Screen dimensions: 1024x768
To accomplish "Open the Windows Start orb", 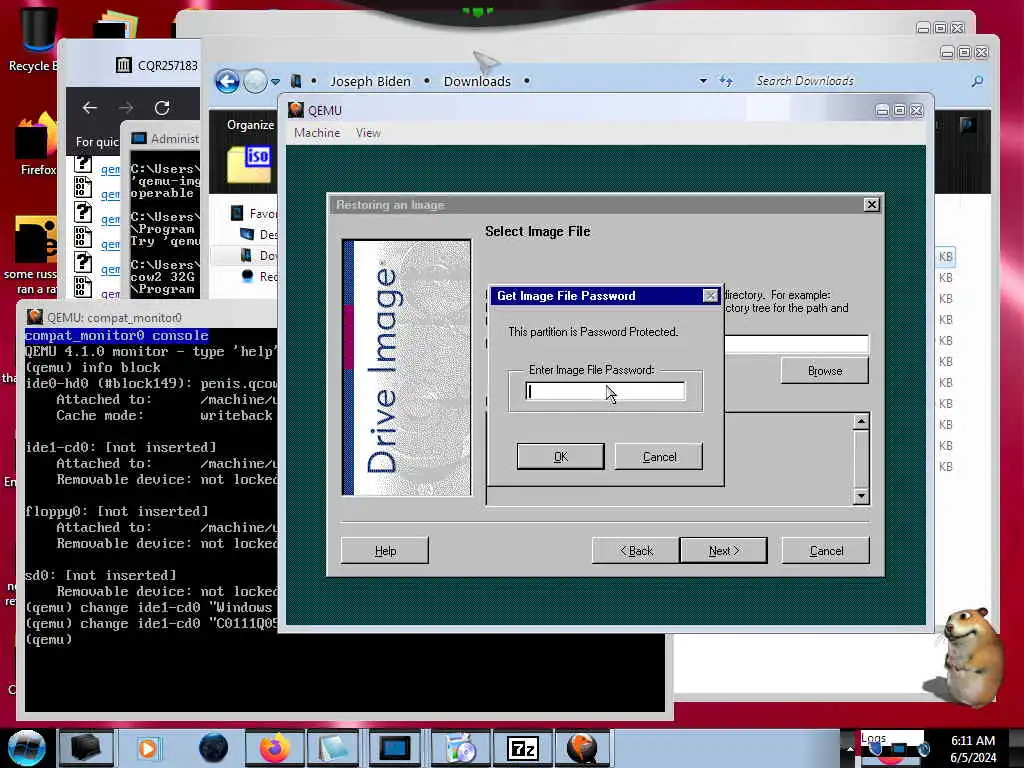I will click(26, 748).
